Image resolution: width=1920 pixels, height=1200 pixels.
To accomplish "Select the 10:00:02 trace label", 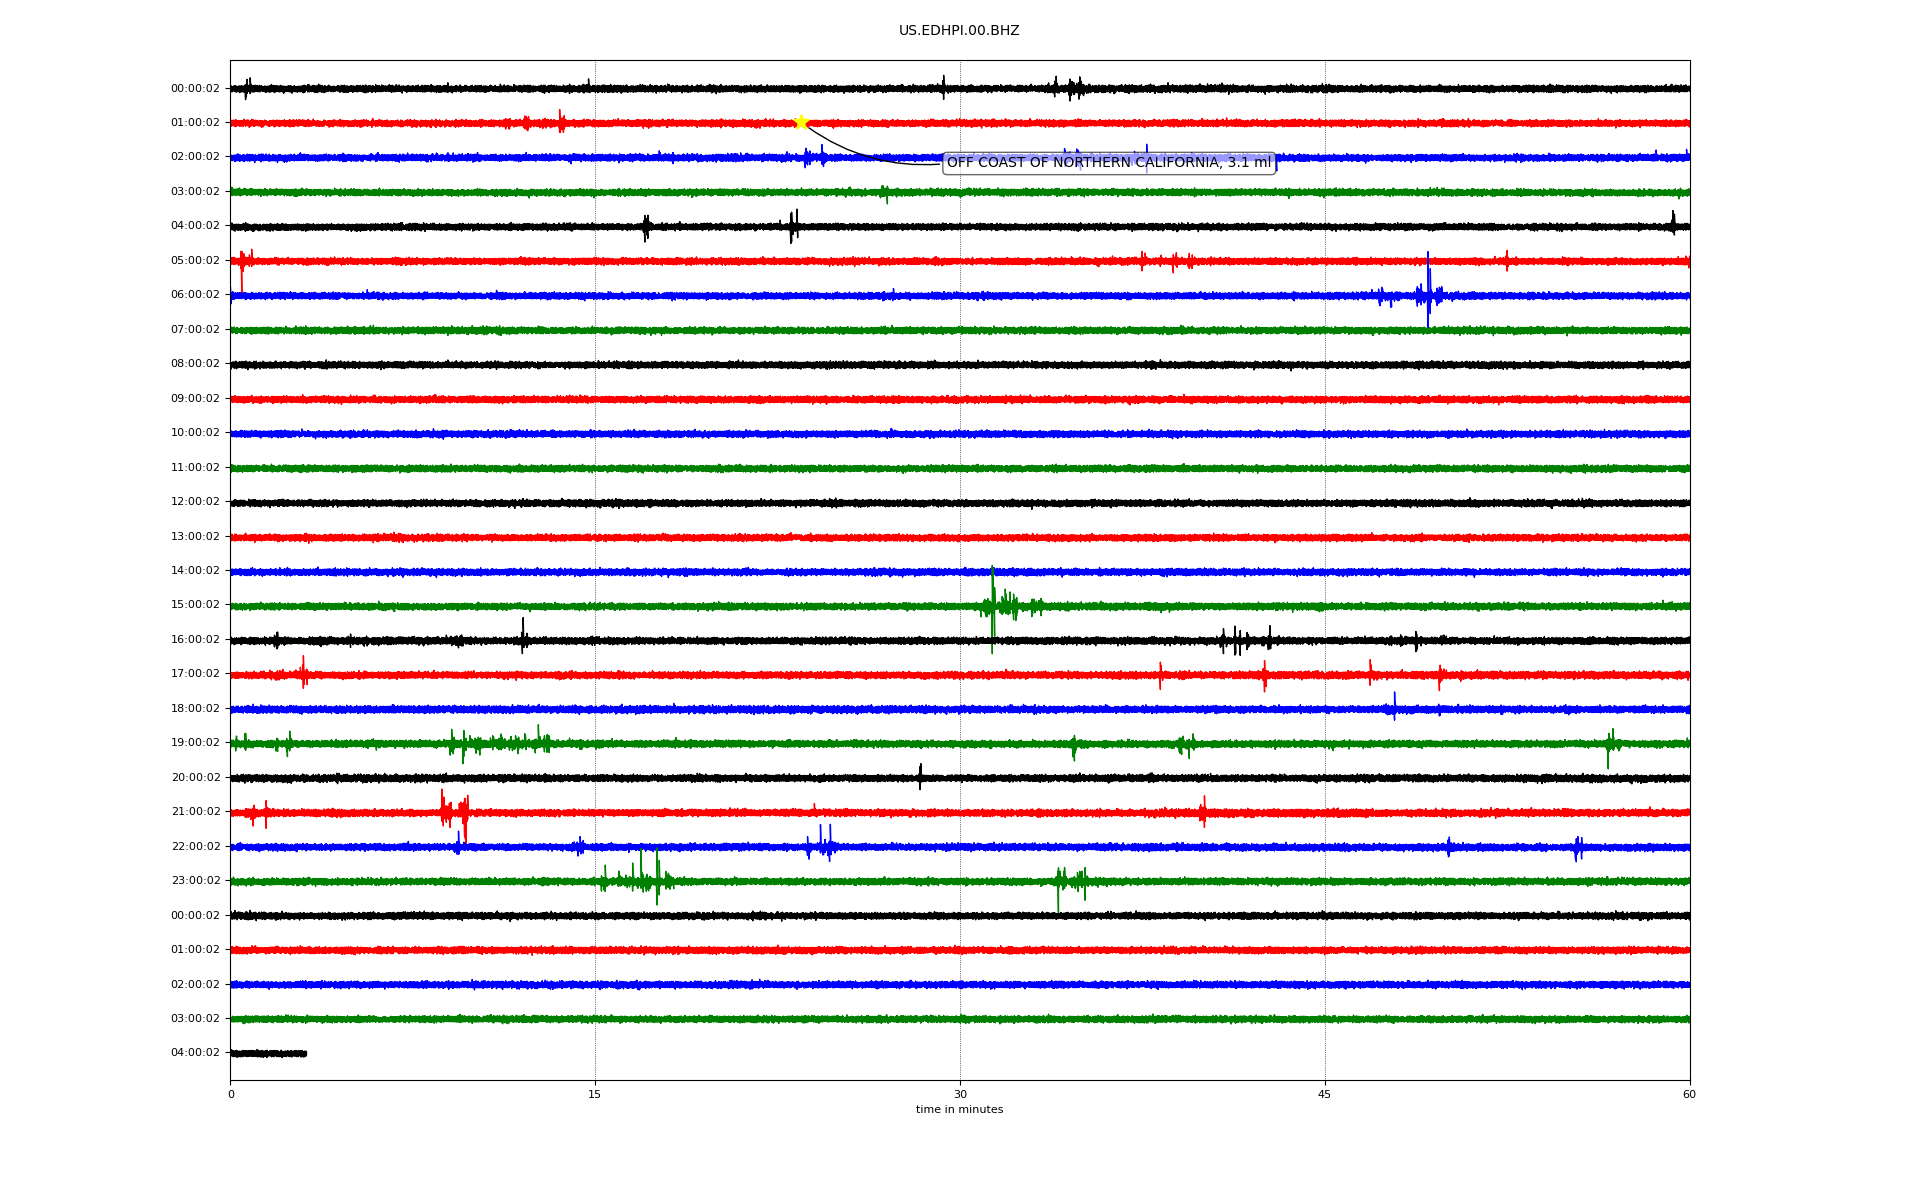I will [x=195, y=433].
